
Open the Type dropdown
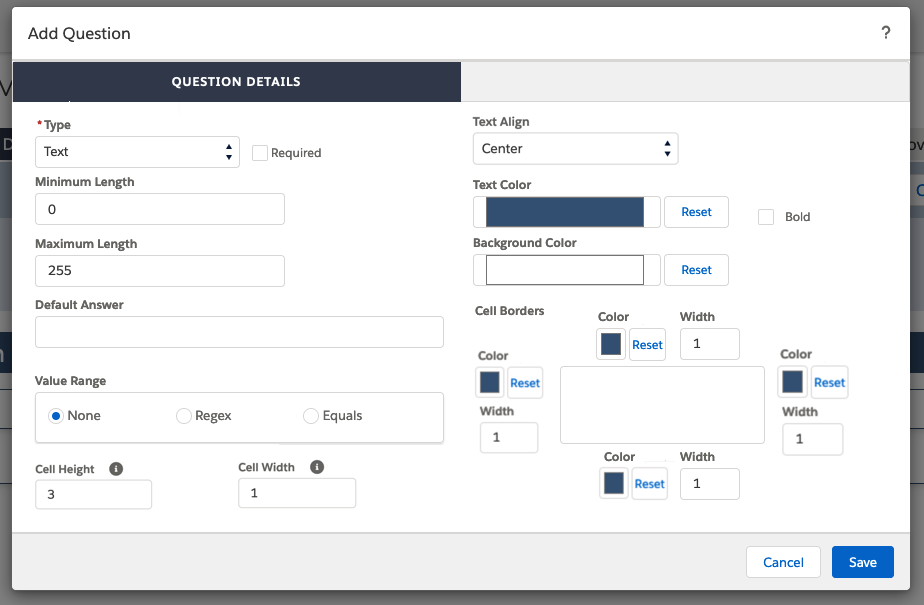coord(137,152)
